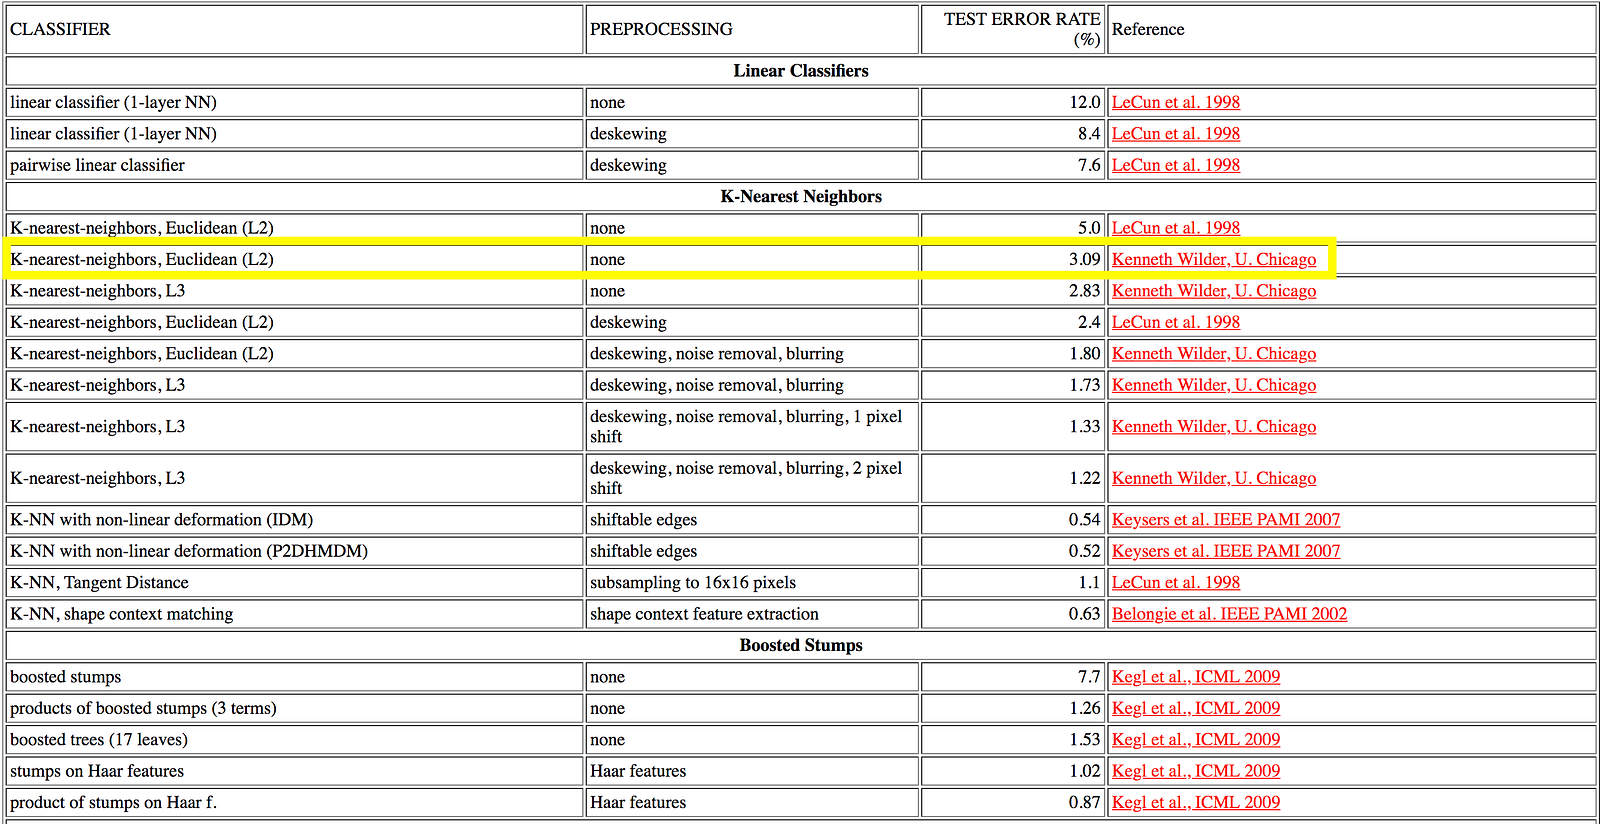Screen dimensions: 1600x824
Task: Open Kenneth Wilder link in the 3.09 row
Action: [1214, 259]
